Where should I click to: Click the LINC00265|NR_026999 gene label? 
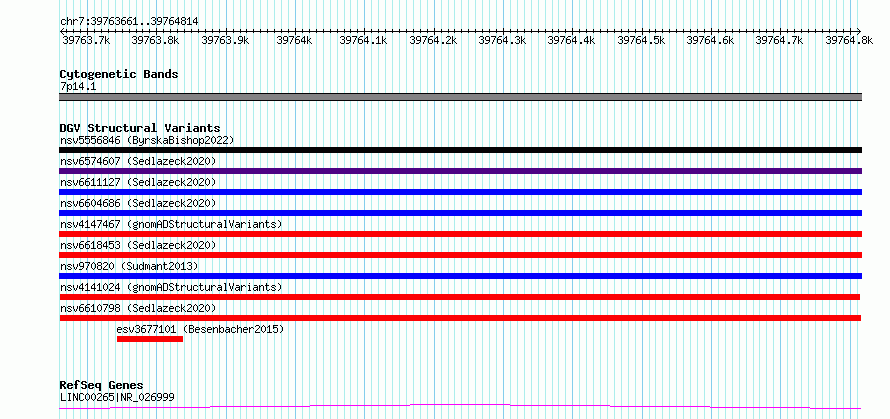tap(117, 397)
